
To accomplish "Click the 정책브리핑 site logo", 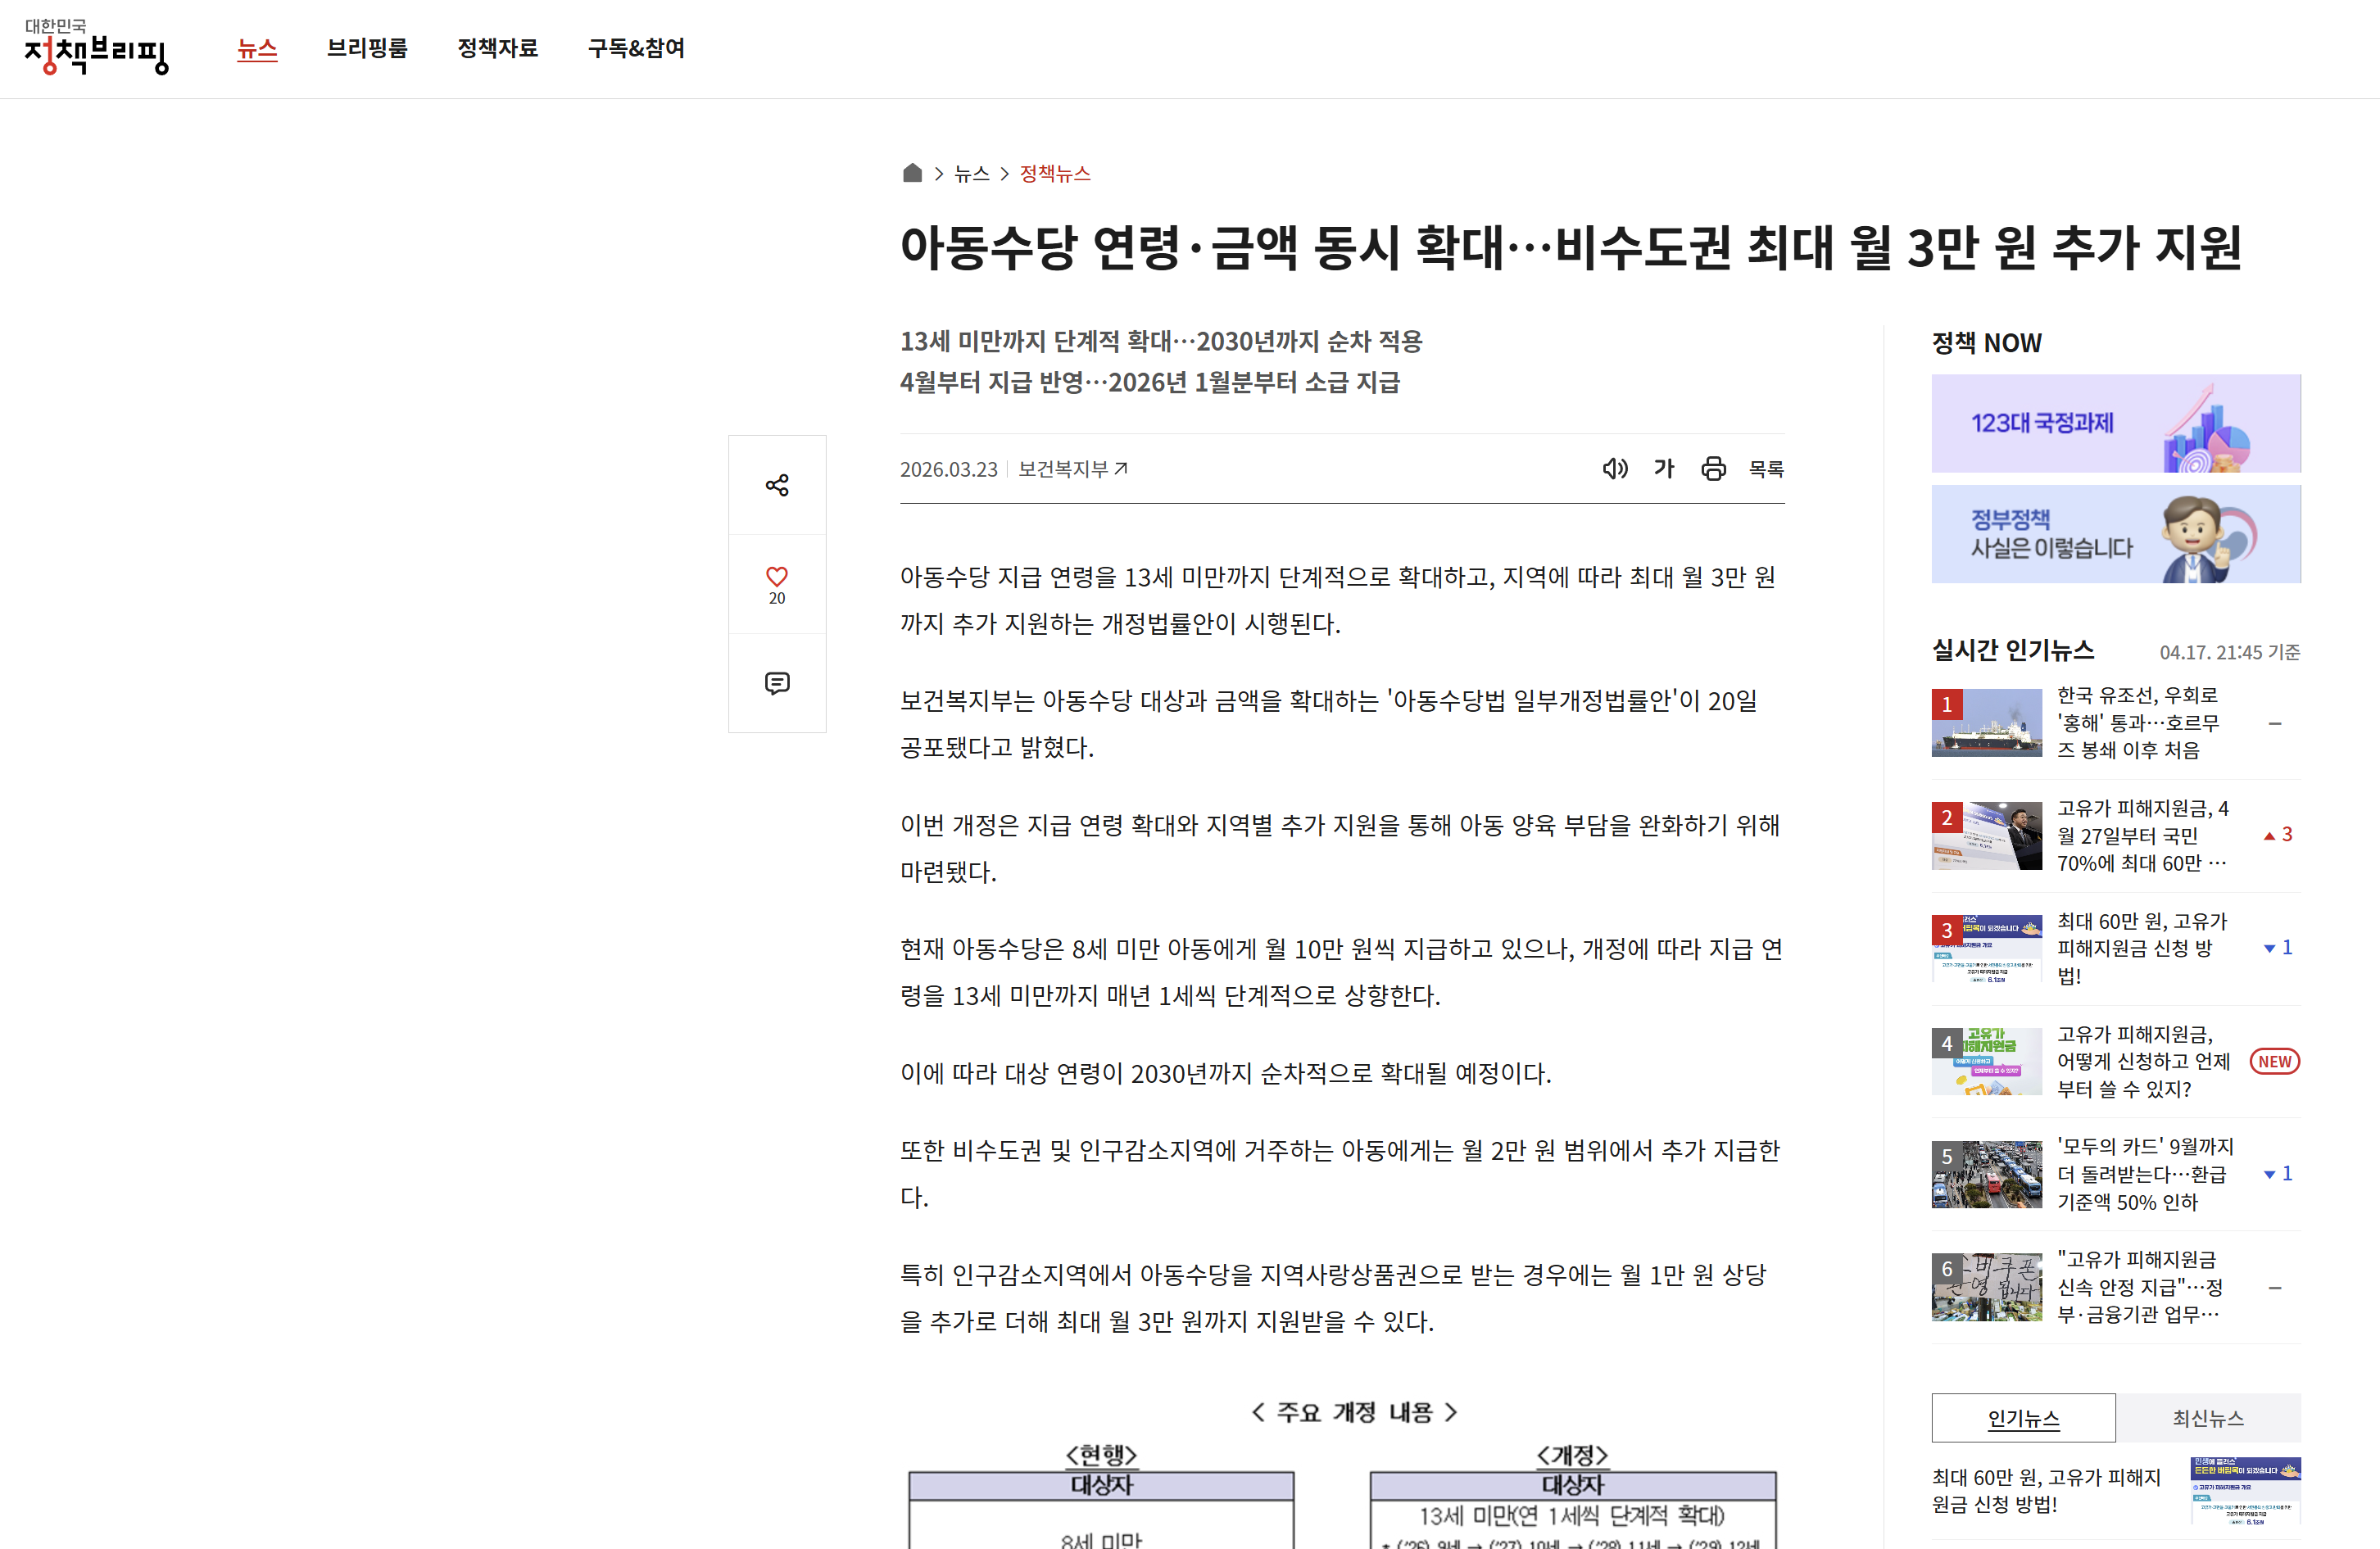I will pos(97,47).
